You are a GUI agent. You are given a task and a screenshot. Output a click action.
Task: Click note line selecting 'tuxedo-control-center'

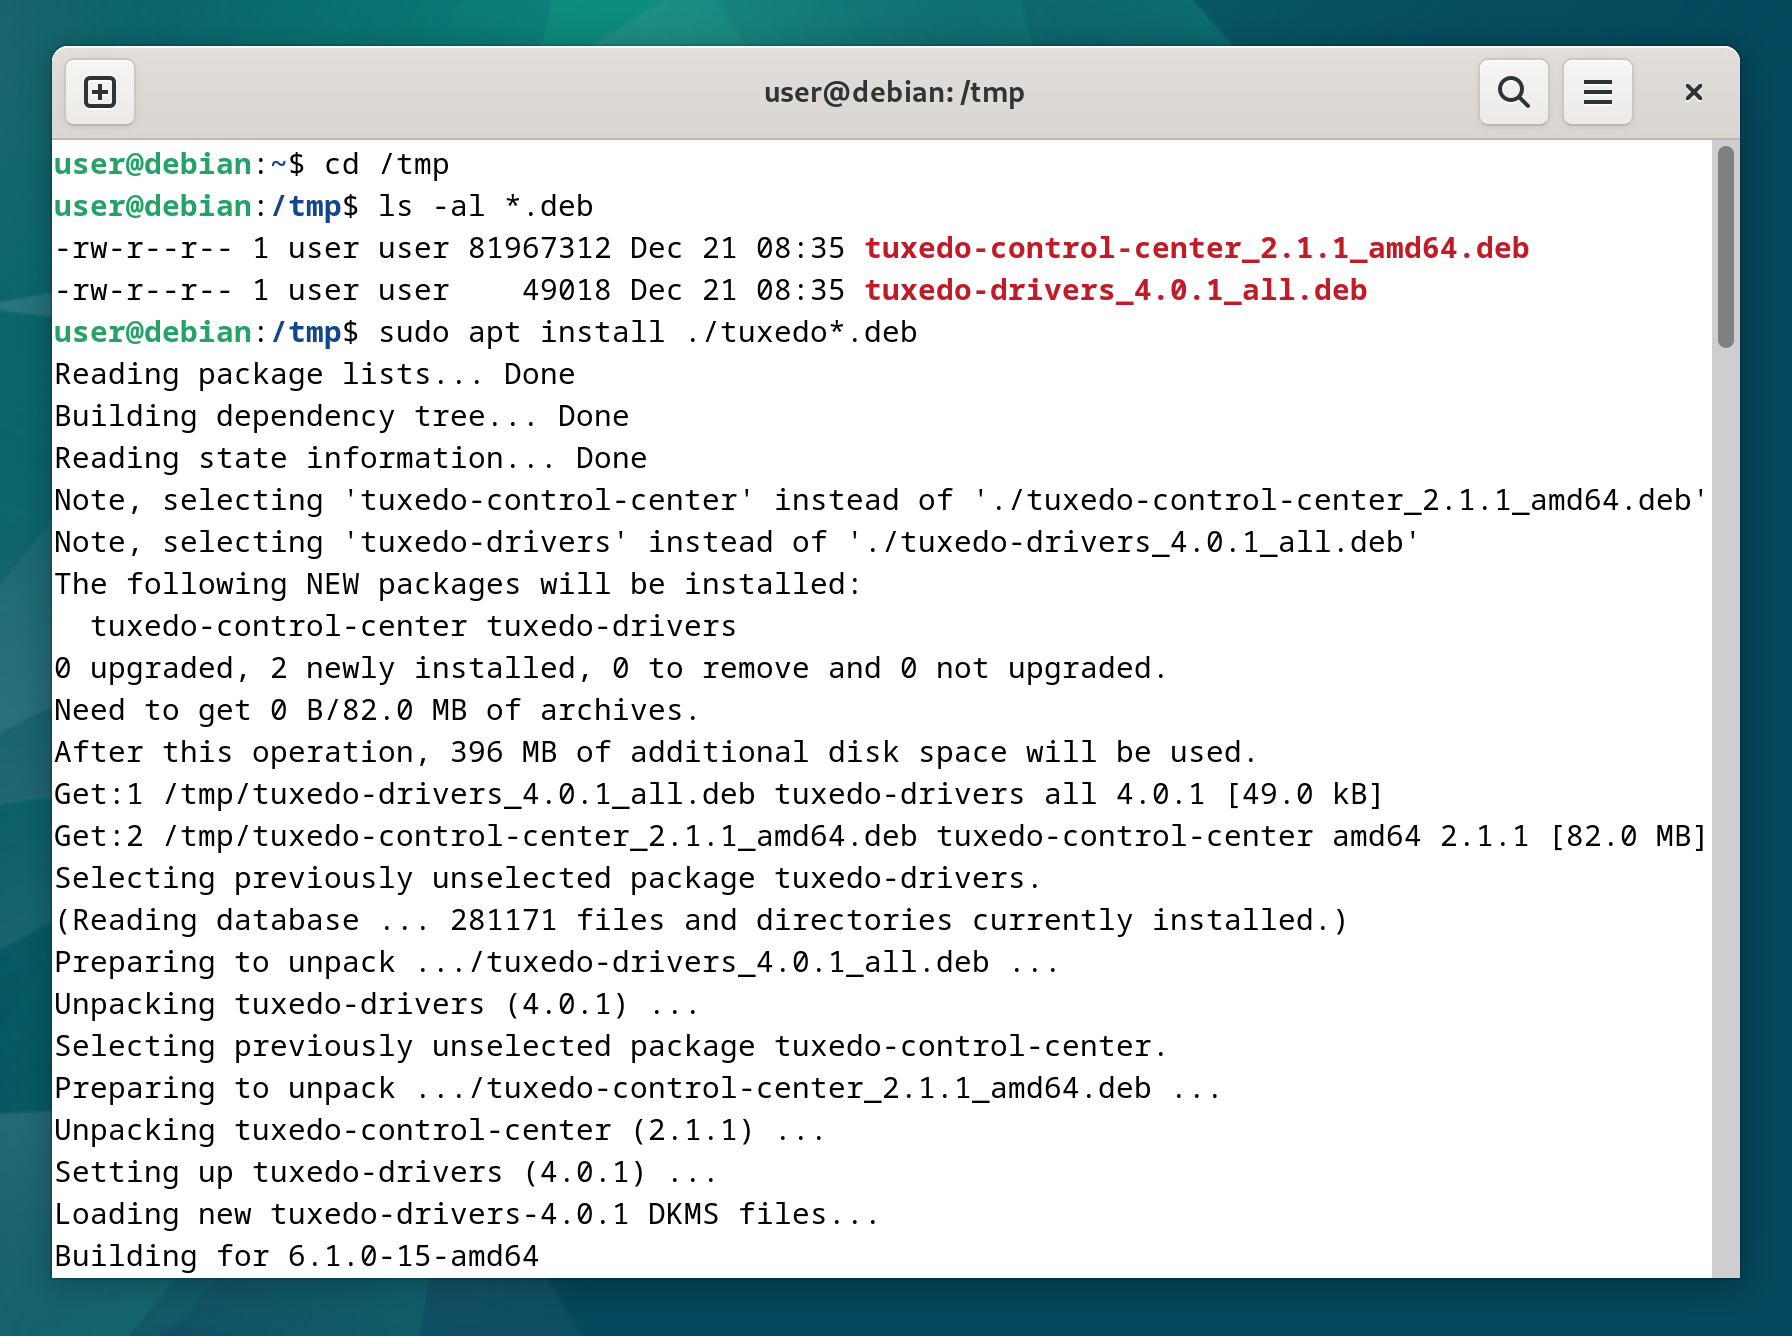(880, 500)
